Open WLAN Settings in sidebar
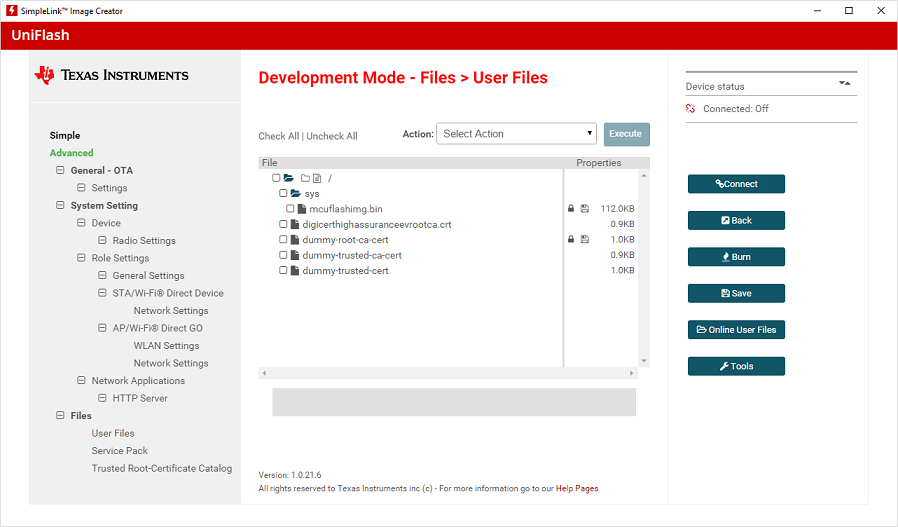898x527 pixels. point(166,346)
